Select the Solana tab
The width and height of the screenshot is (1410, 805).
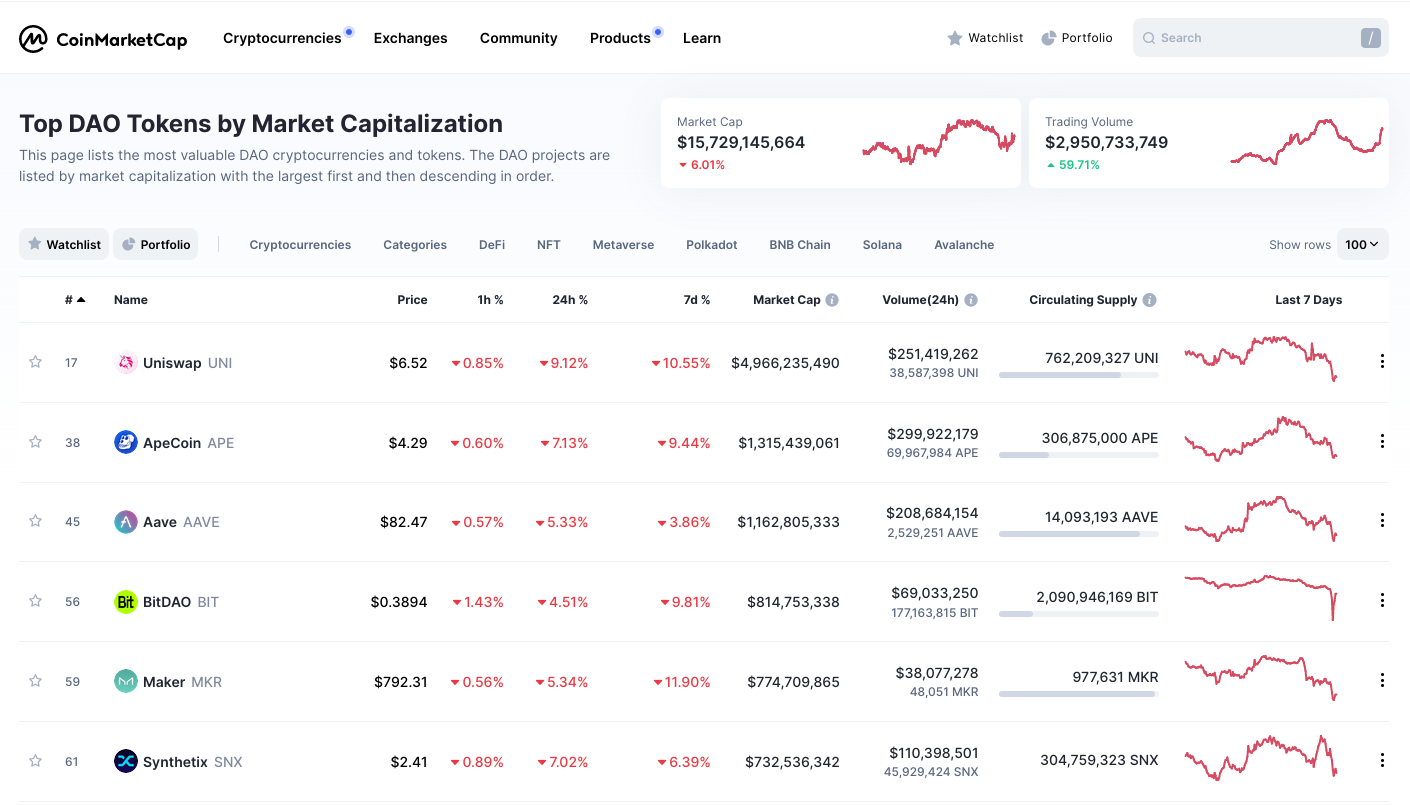click(882, 245)
